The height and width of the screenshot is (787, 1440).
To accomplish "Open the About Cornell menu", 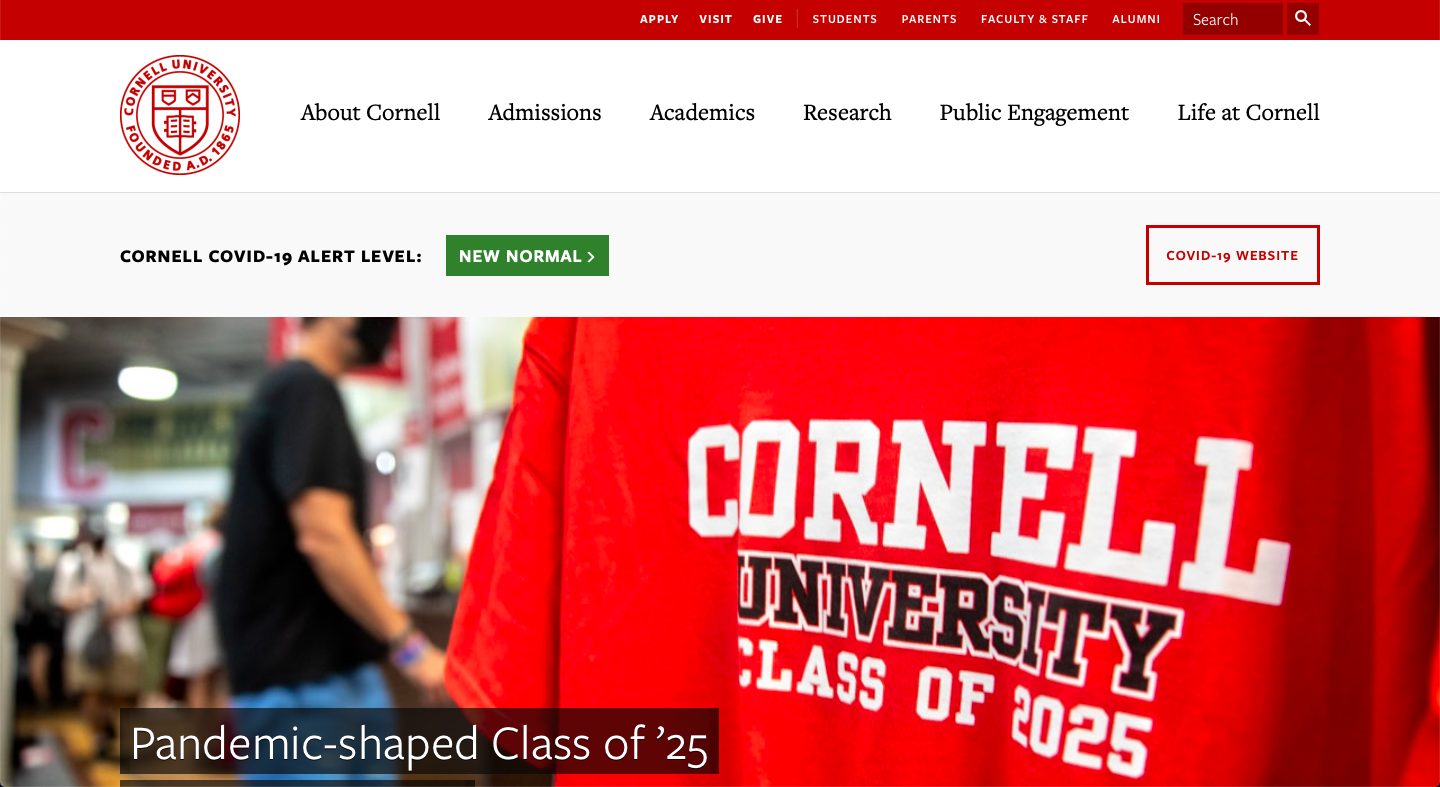I will pos(370,113).
